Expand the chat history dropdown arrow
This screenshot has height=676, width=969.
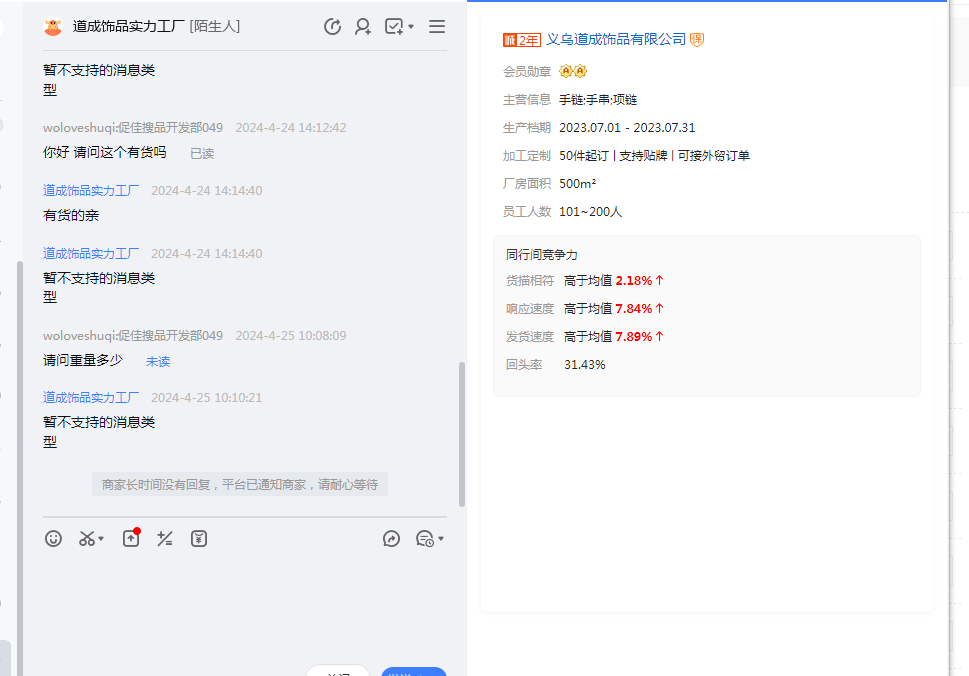[441, 540]
